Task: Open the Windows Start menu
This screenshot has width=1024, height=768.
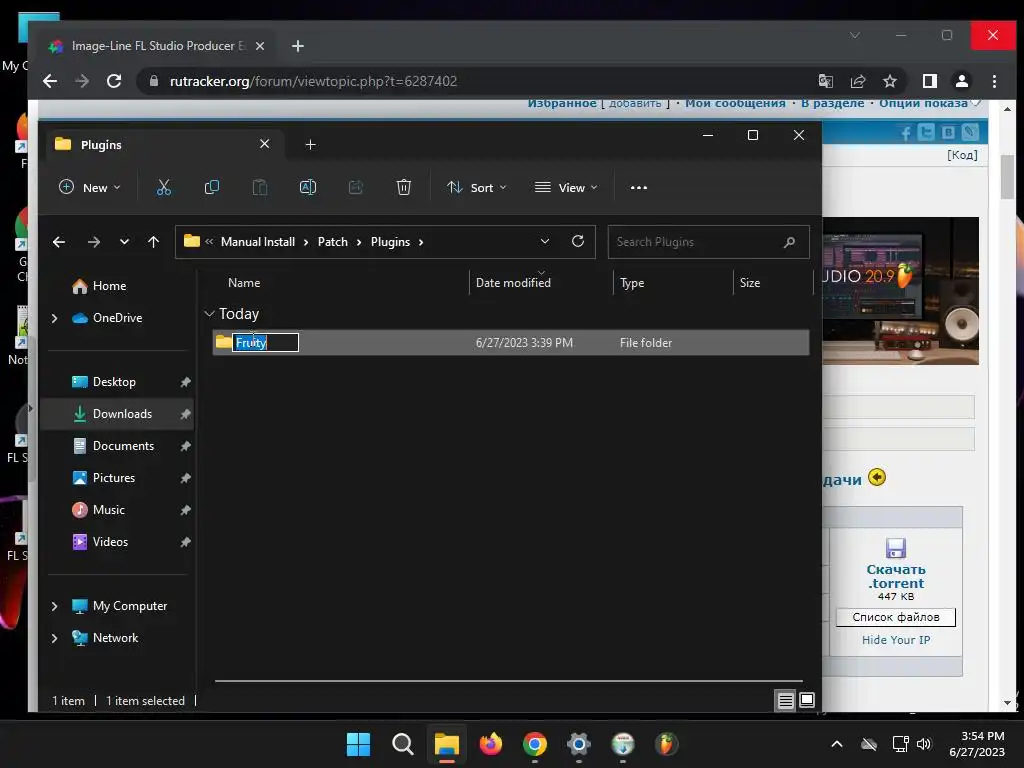Action: click(x=358, y=744)
